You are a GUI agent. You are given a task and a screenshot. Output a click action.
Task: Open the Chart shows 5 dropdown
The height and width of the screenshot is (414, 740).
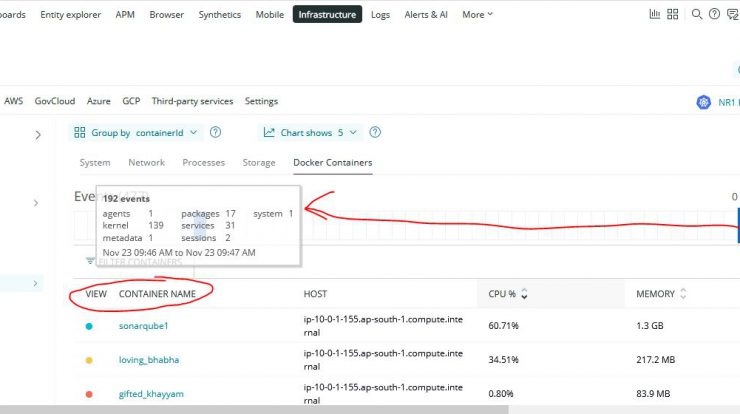point(310,133)
